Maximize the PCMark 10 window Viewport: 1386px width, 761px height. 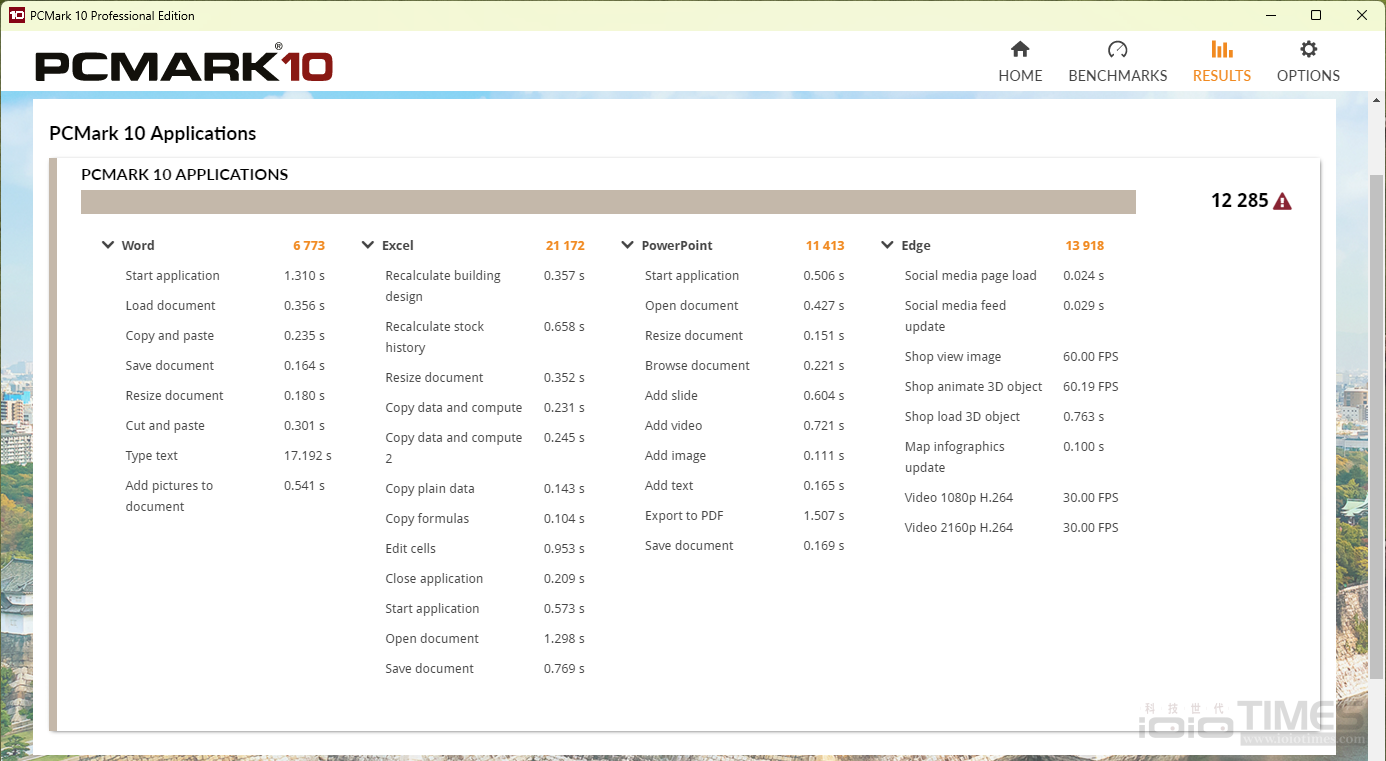click(x=1316, y=15)
